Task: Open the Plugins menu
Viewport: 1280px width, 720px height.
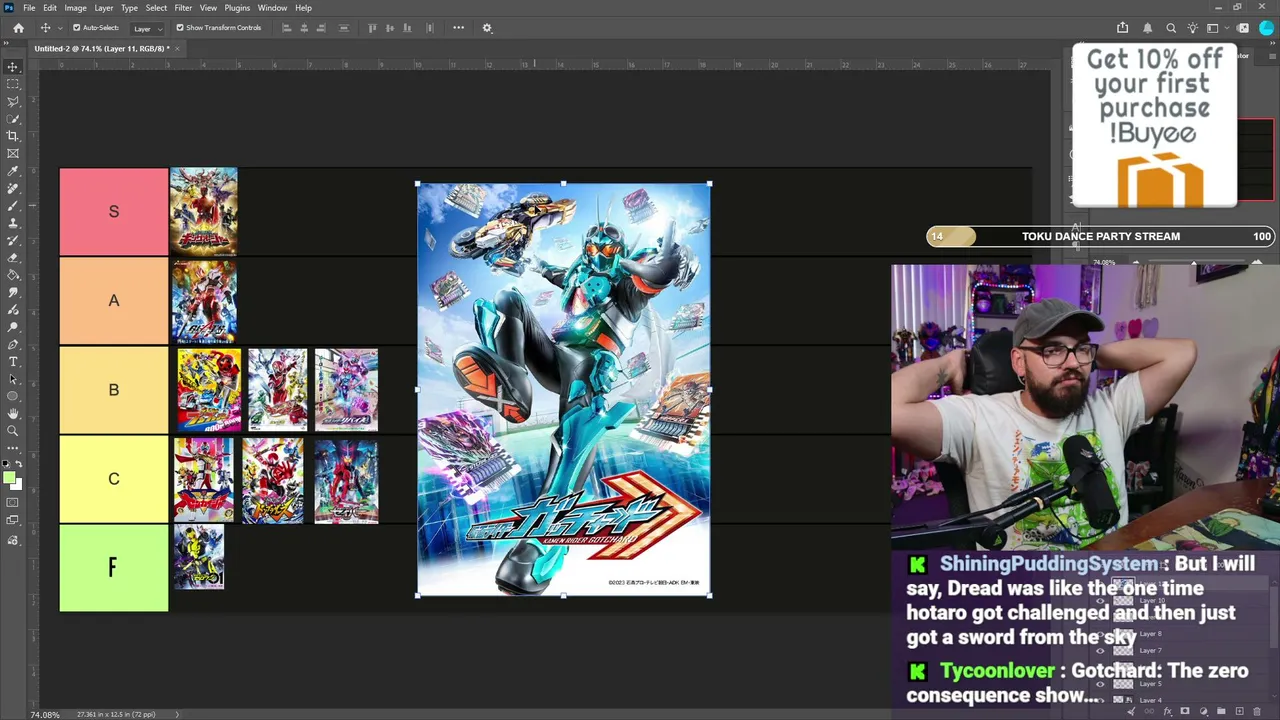Action: pyautogui.click(x=237, y=8)
